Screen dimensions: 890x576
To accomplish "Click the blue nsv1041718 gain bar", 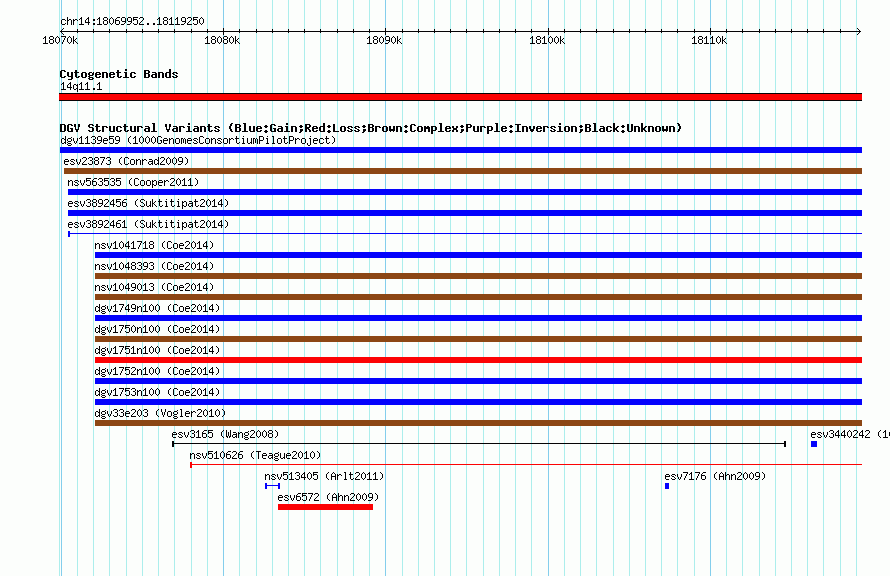I will point(478,255).
